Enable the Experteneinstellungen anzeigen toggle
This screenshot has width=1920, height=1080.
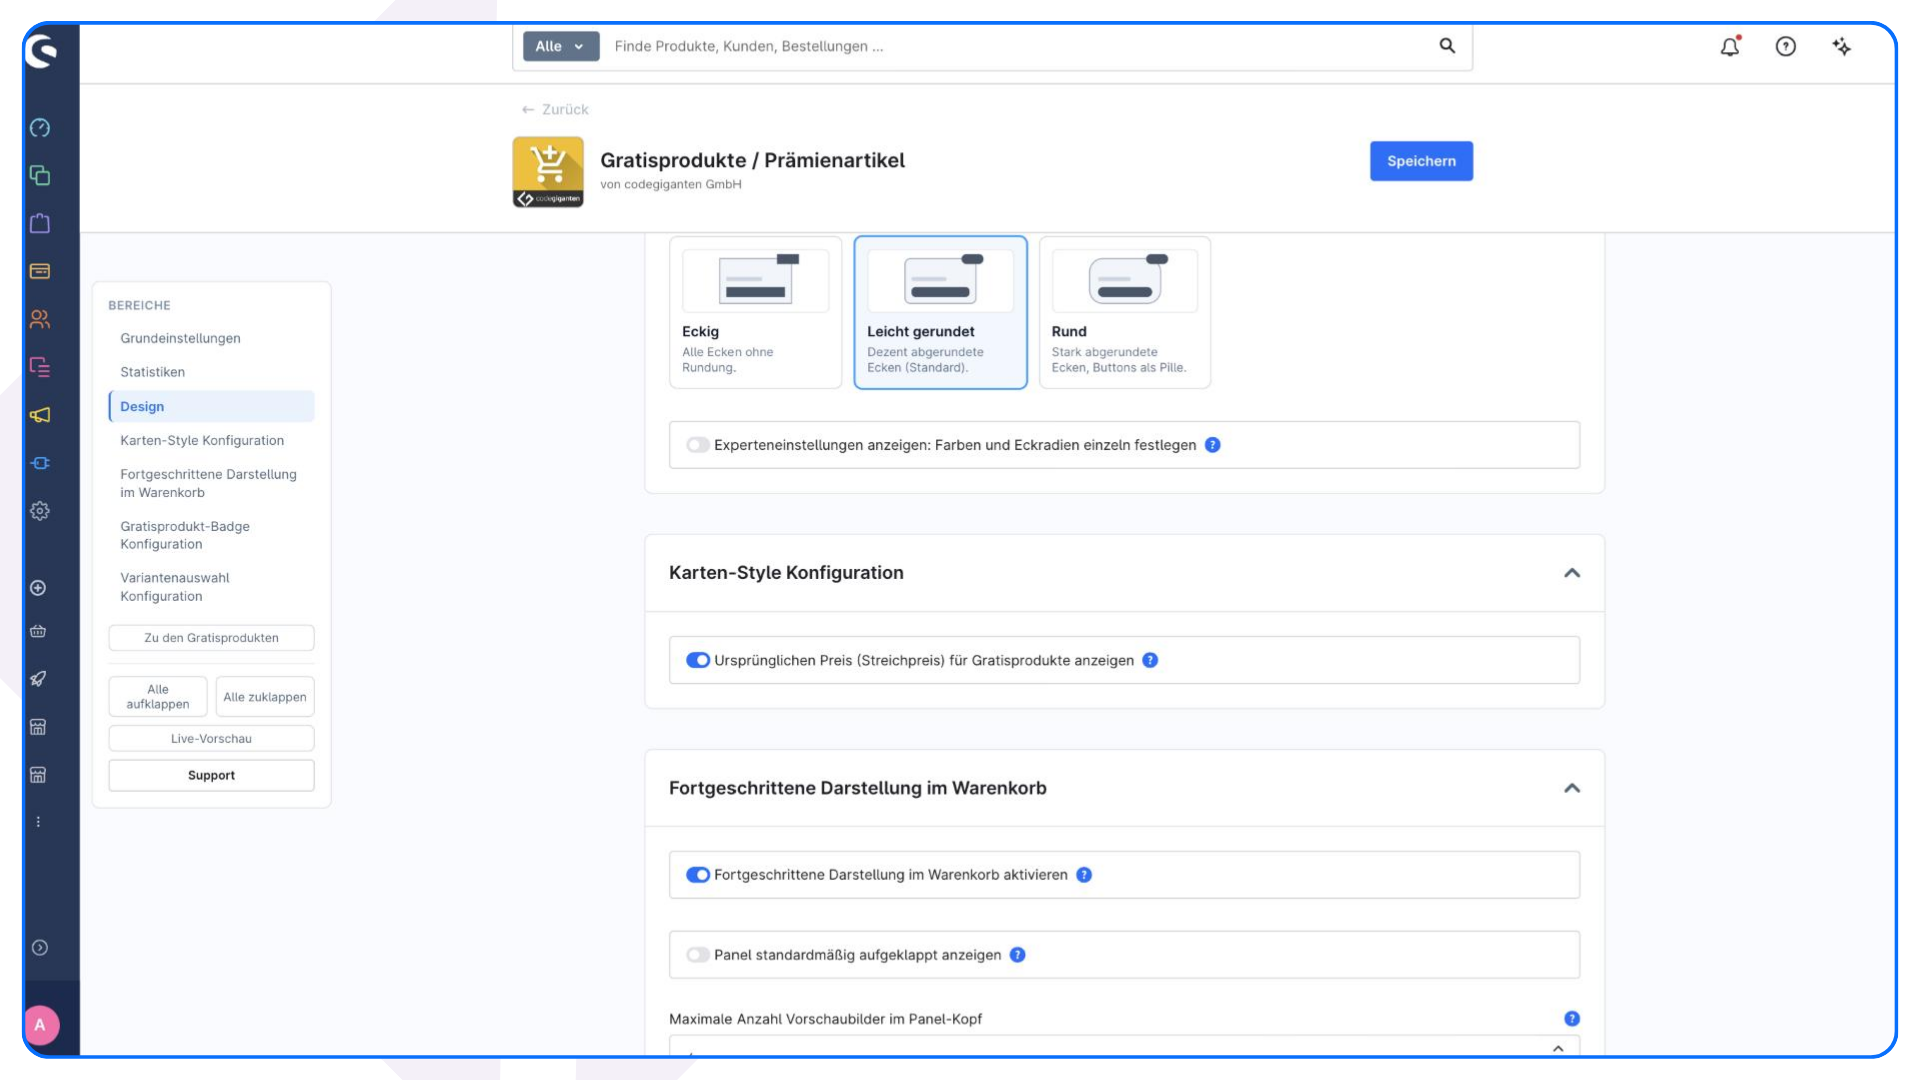tap(698, 445)
